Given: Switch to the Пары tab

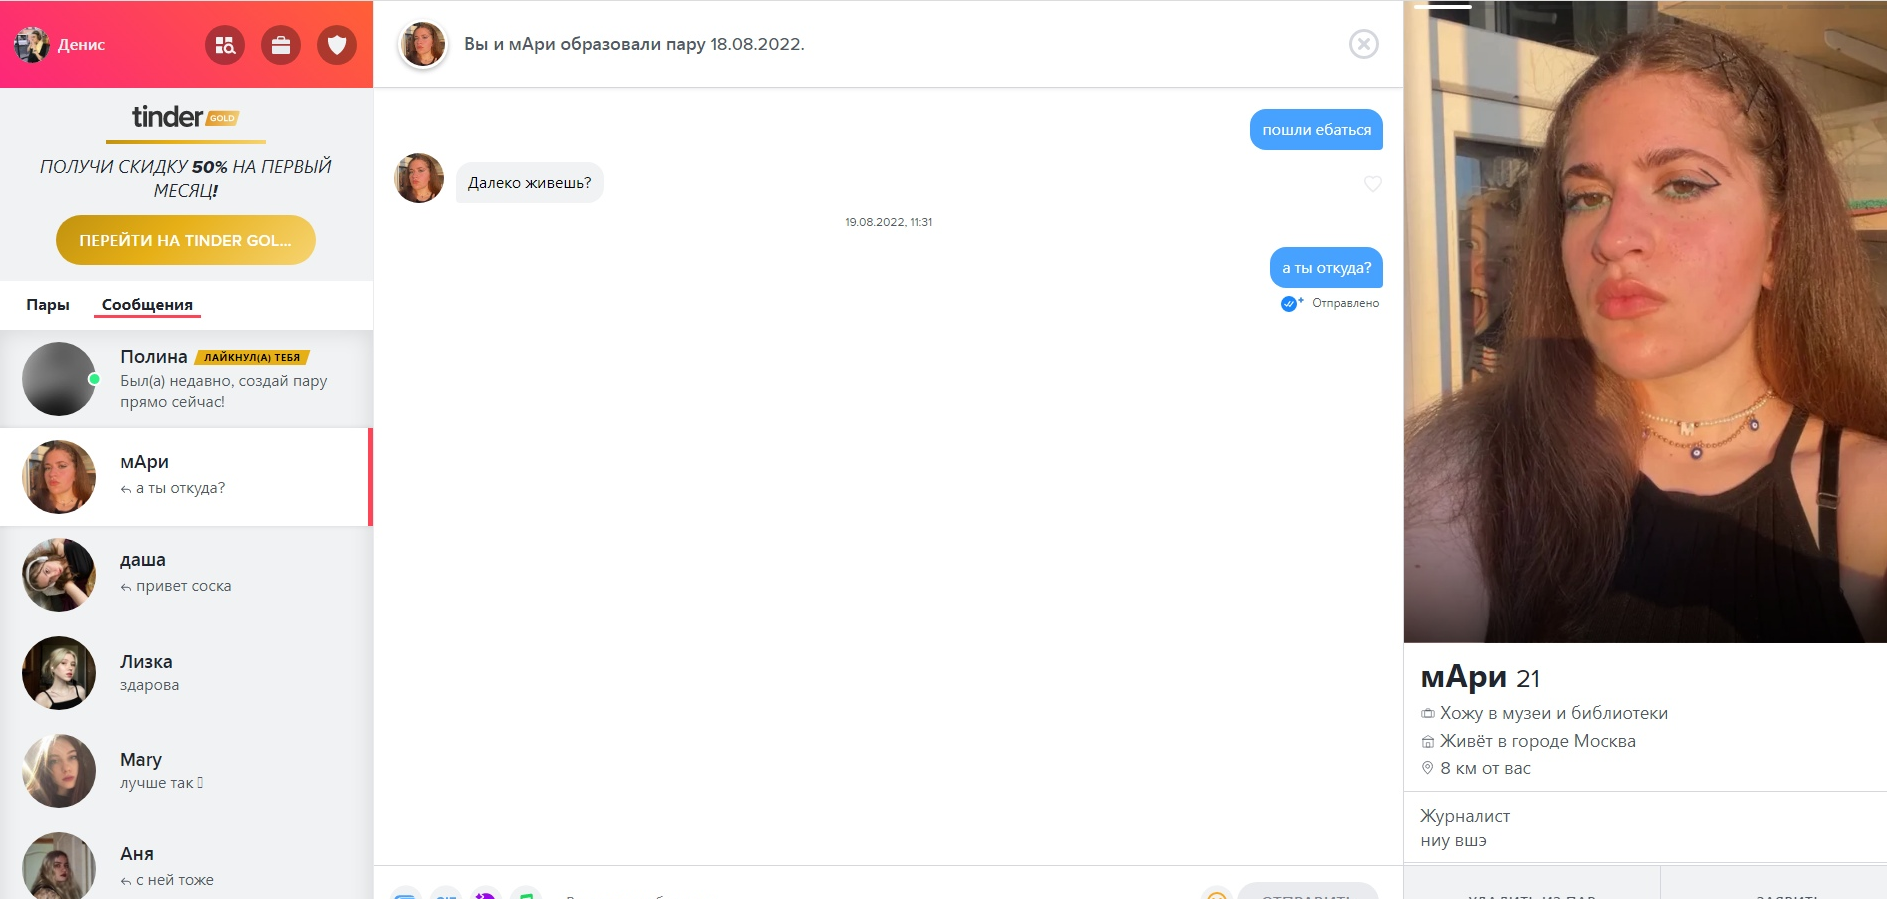Looking at the screenshot, I should 48,305.
